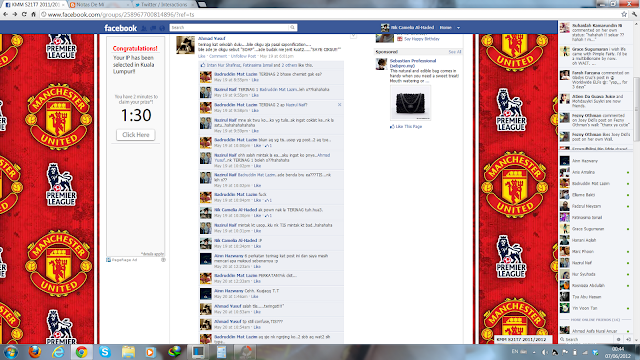
Task: Open Windows Media Player in taskbar
Action: point(151,352)
